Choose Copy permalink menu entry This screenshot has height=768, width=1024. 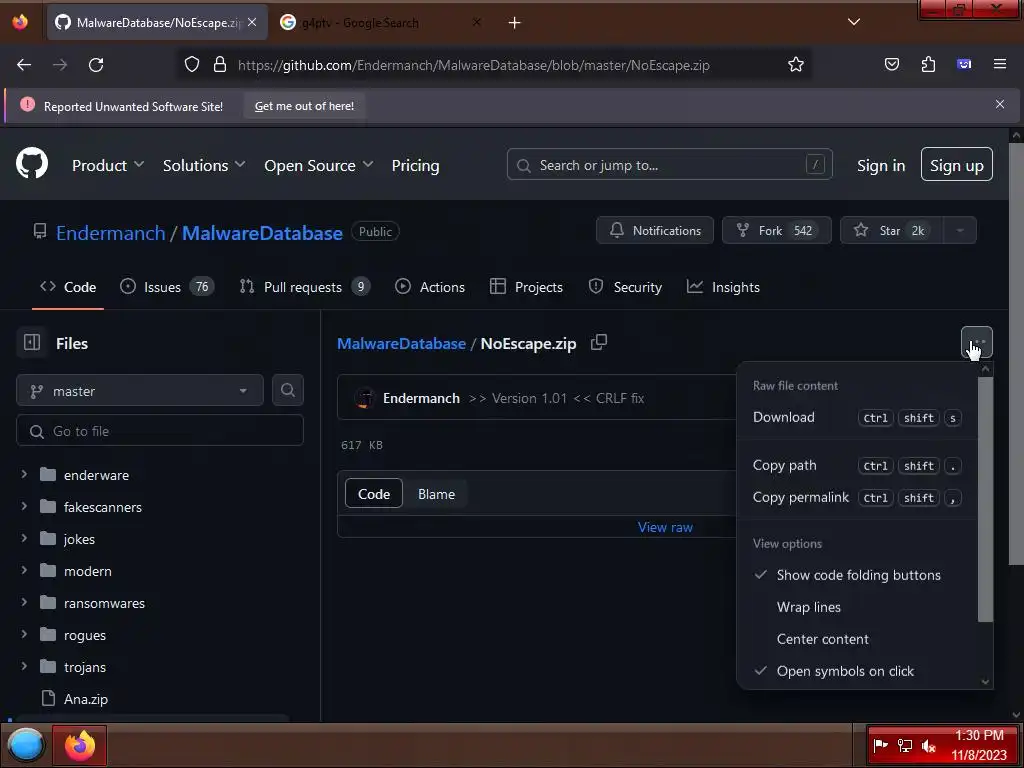tap(857, 498)
